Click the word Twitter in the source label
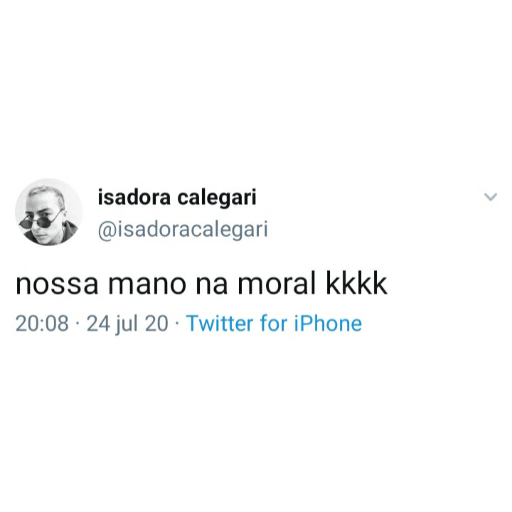This screenshot has width=512, height=512. click(220, 323)
